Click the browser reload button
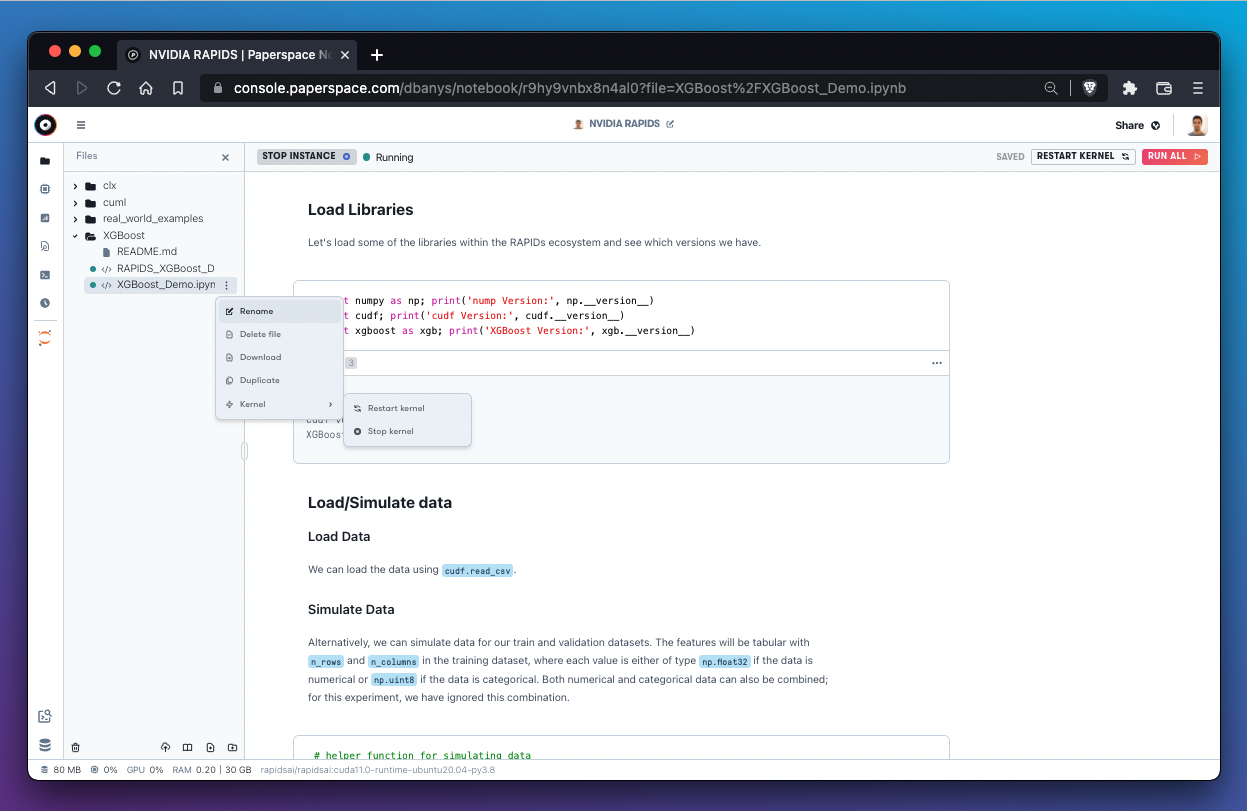This screenshot has height=811, width=1247. pyautogui.click(x=114, y=88)
